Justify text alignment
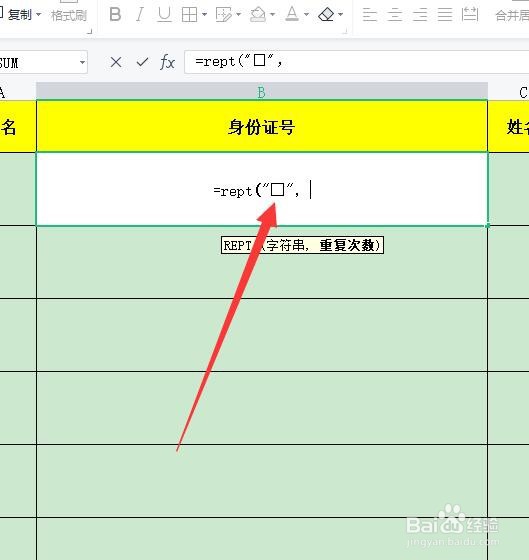Screen dimensions: 529x560 pos(445,15)
